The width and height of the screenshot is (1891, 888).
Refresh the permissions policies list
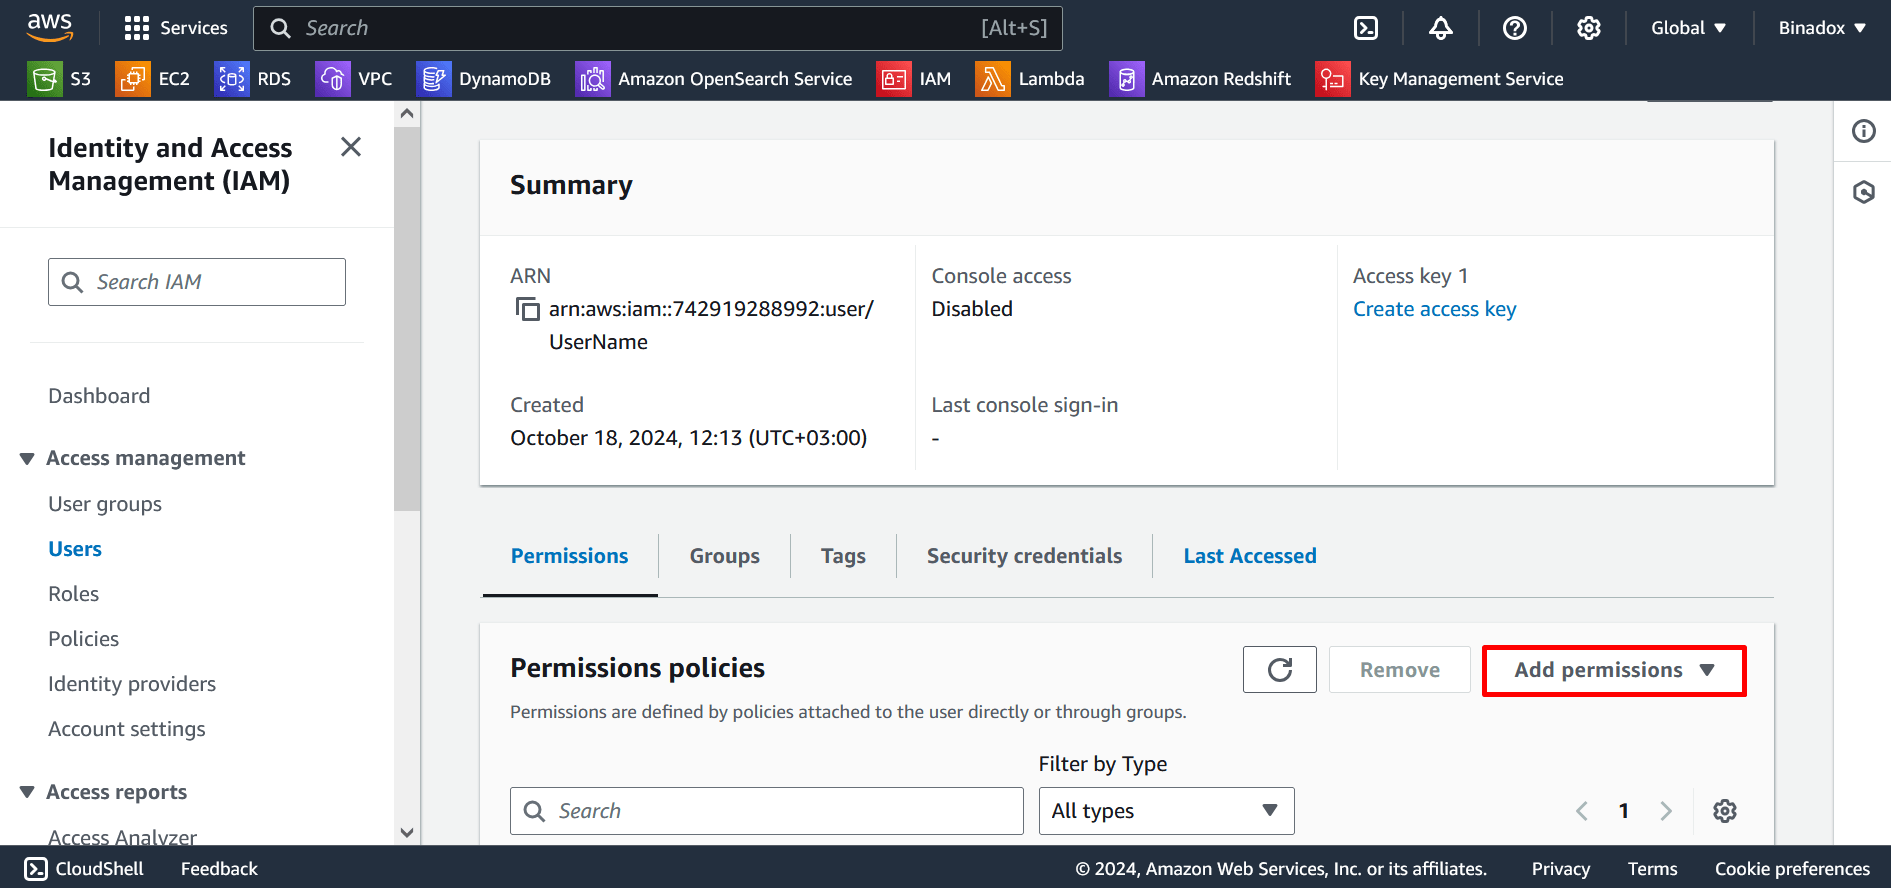(1280, 670)
